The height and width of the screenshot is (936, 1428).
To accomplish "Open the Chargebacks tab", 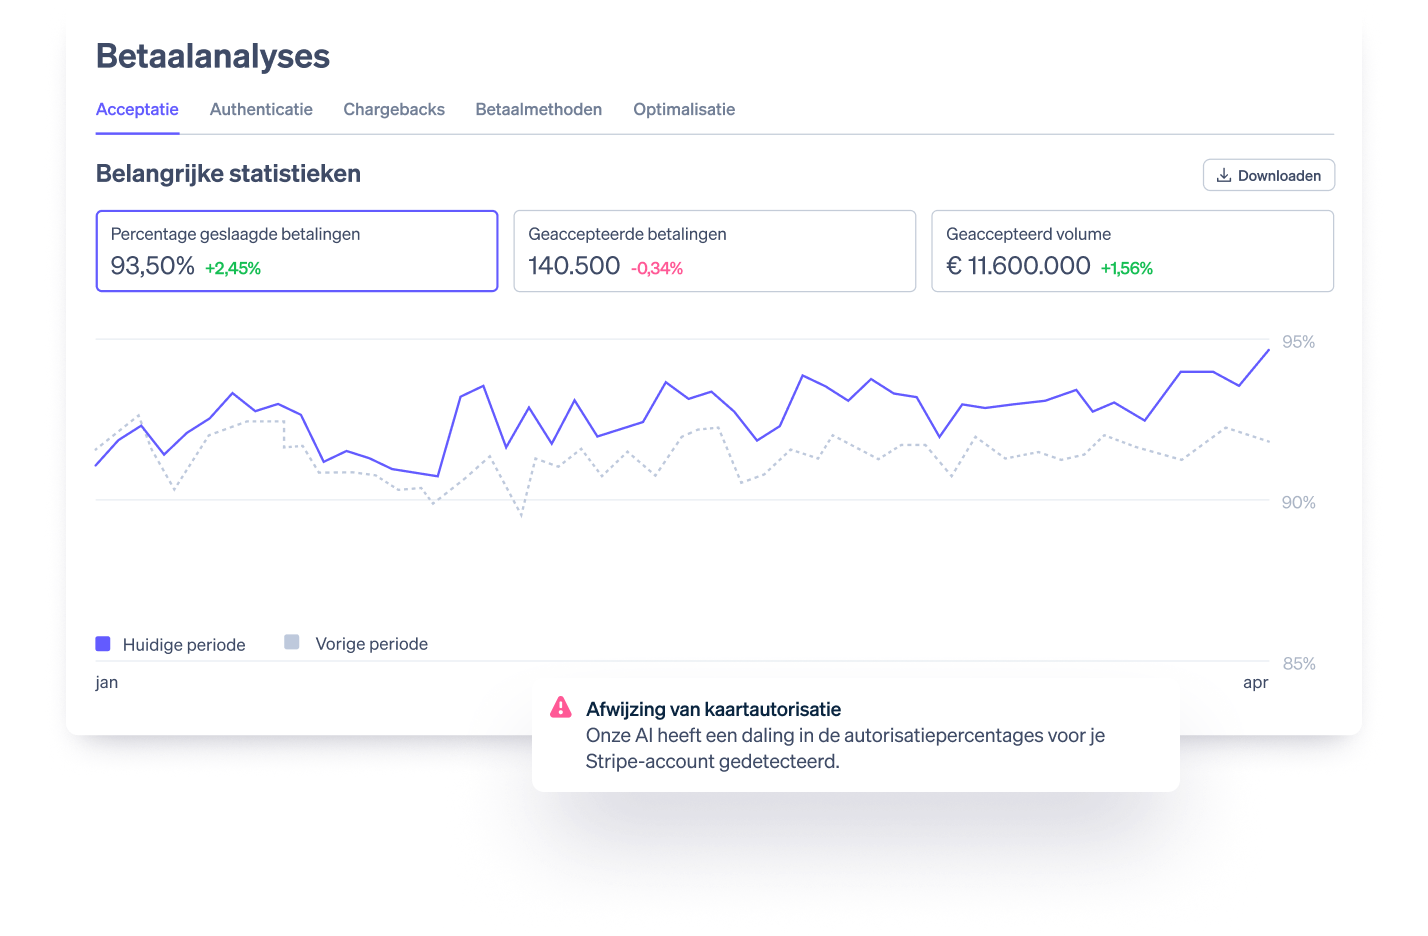I will coord(394,110).
